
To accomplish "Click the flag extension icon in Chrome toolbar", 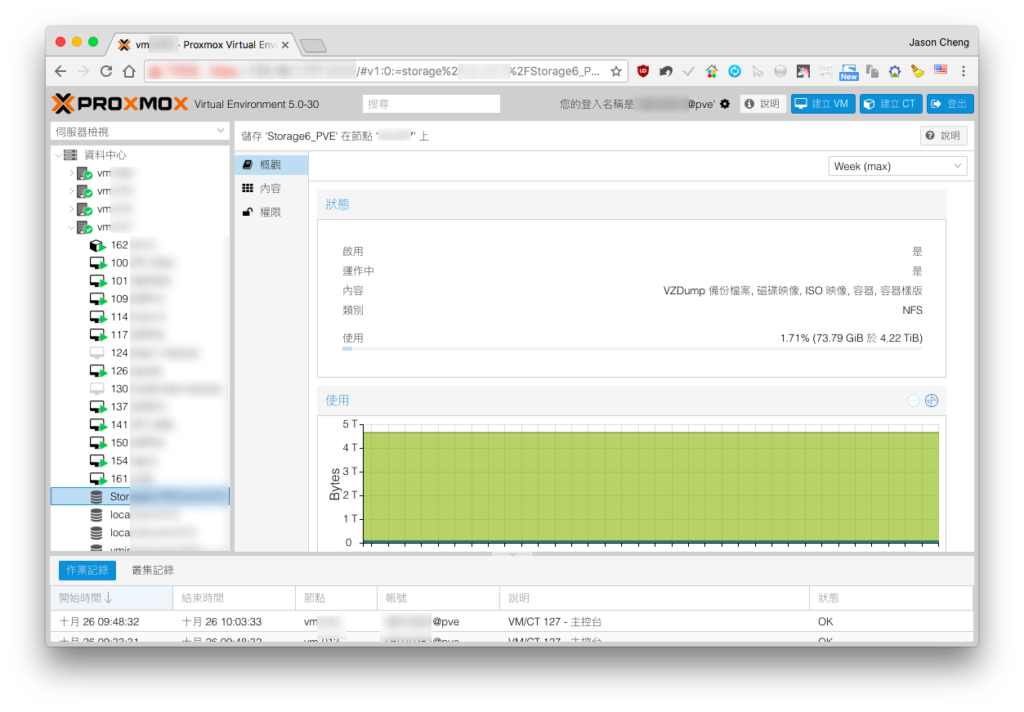I will pos(940,70).
